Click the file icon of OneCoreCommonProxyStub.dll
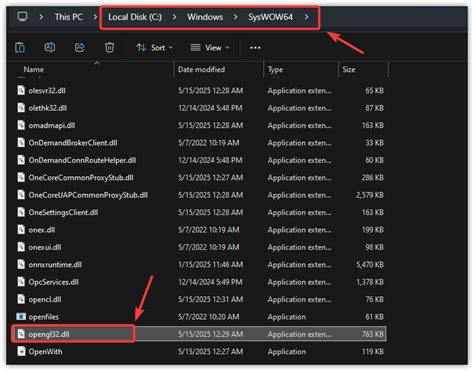Image resolution: width=474 pixels, height=371 pixels. pos(21,177)
